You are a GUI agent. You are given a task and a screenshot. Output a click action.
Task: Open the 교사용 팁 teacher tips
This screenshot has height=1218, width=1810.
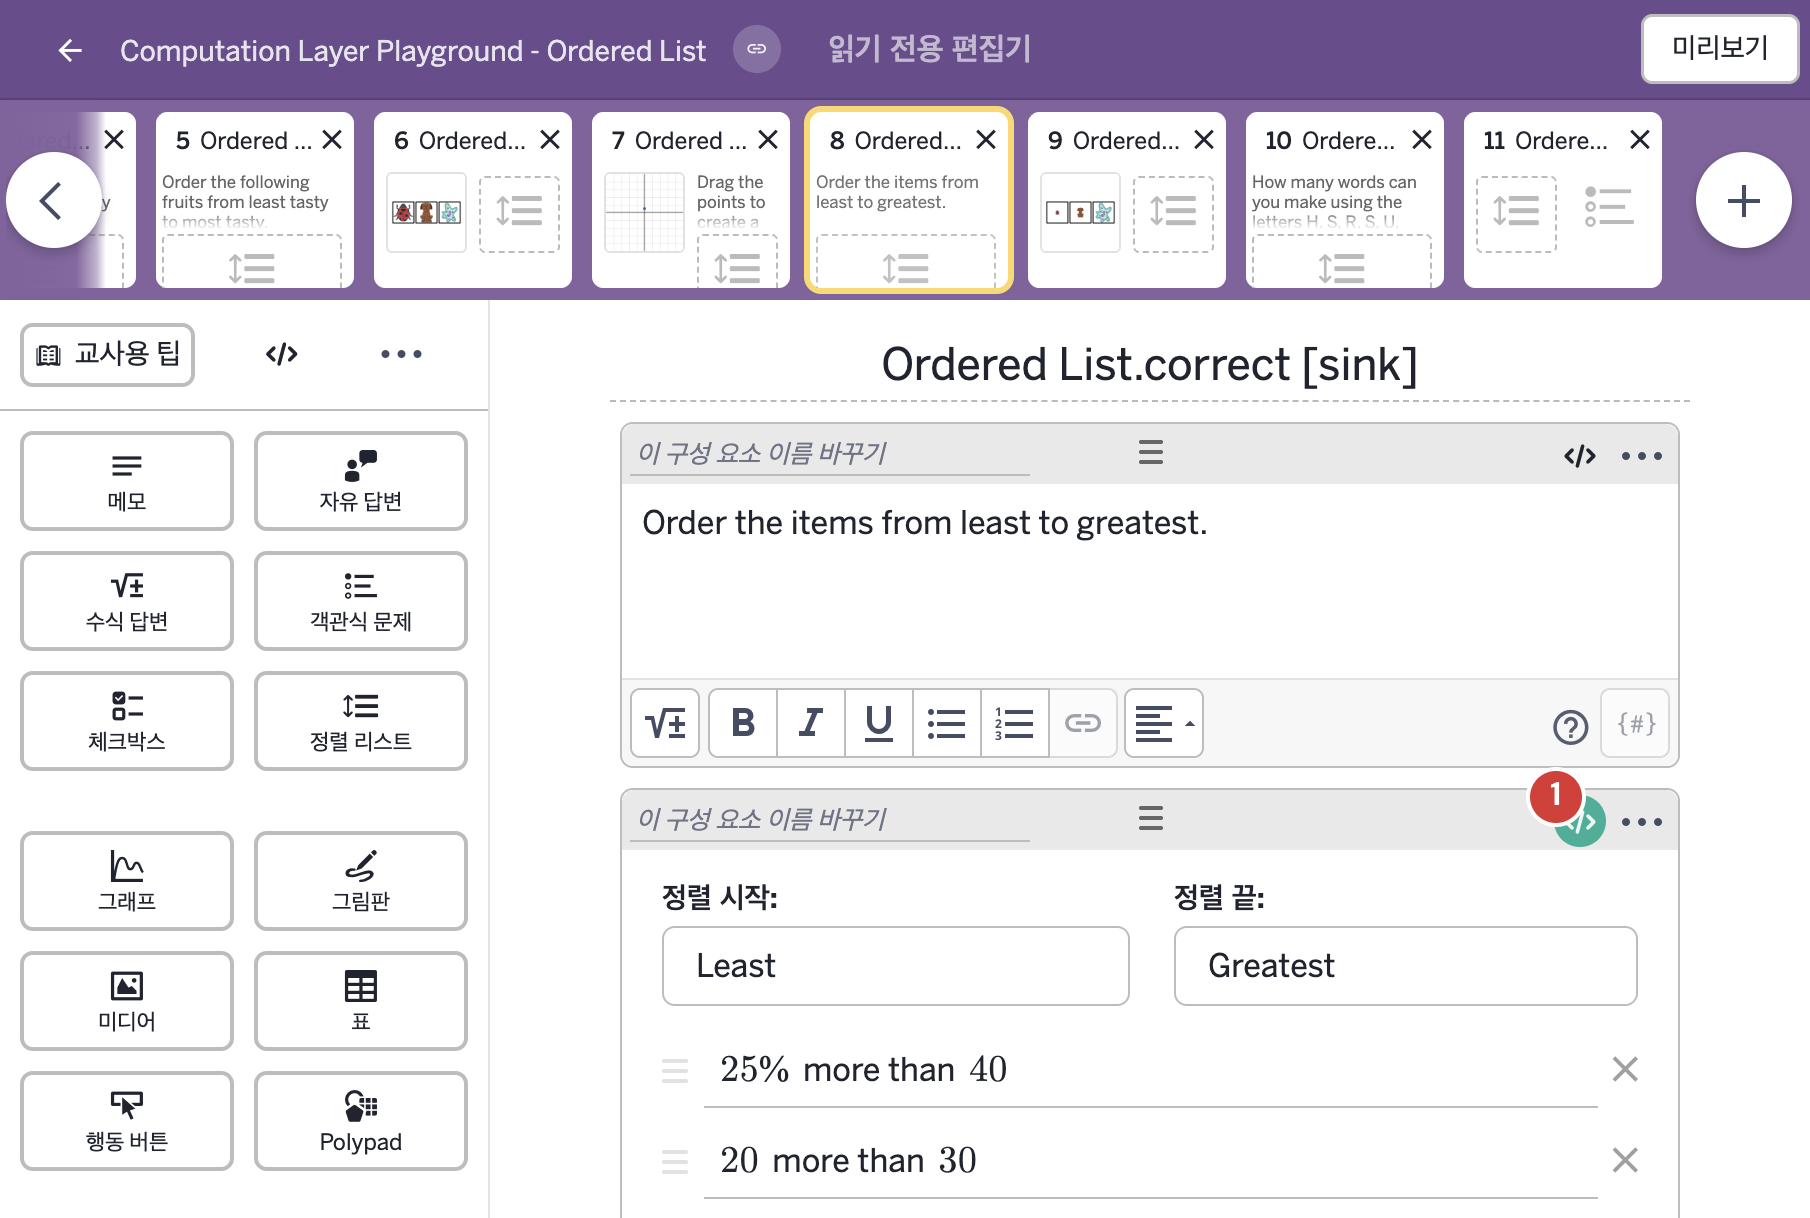[108, 355]
